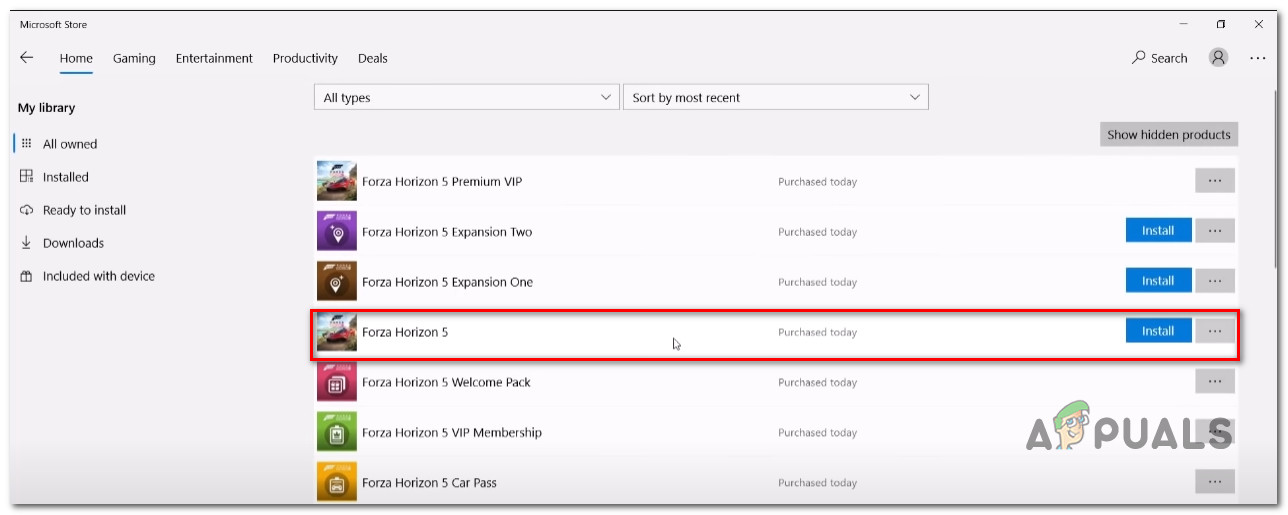Expand the All types filter dropdown
Screen dimensions: 1288x515
point(466,98)
